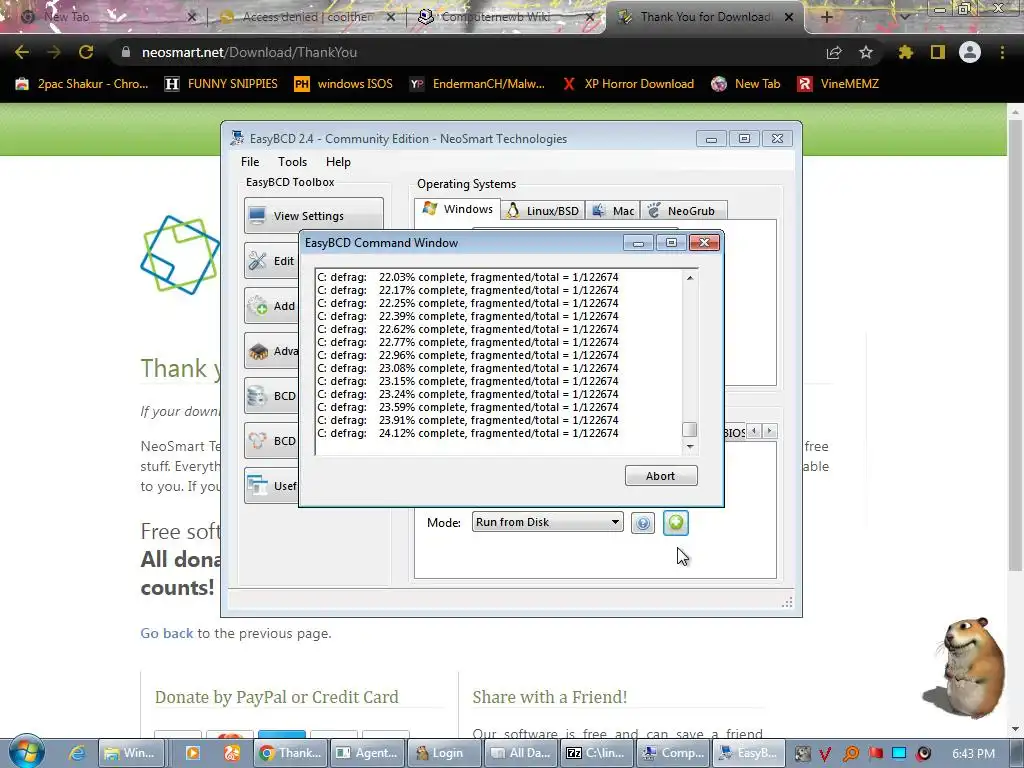The height and width of the screenshot is (768, 1024).
Task: Toggle Chrome side panel icon
Action: (x=938, y=52)
